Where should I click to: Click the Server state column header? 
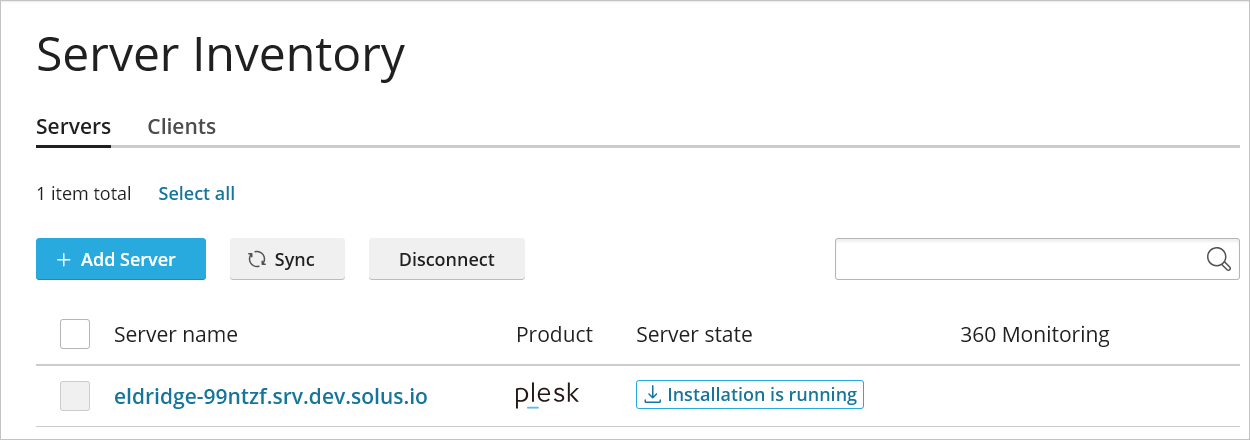[694, 334]
